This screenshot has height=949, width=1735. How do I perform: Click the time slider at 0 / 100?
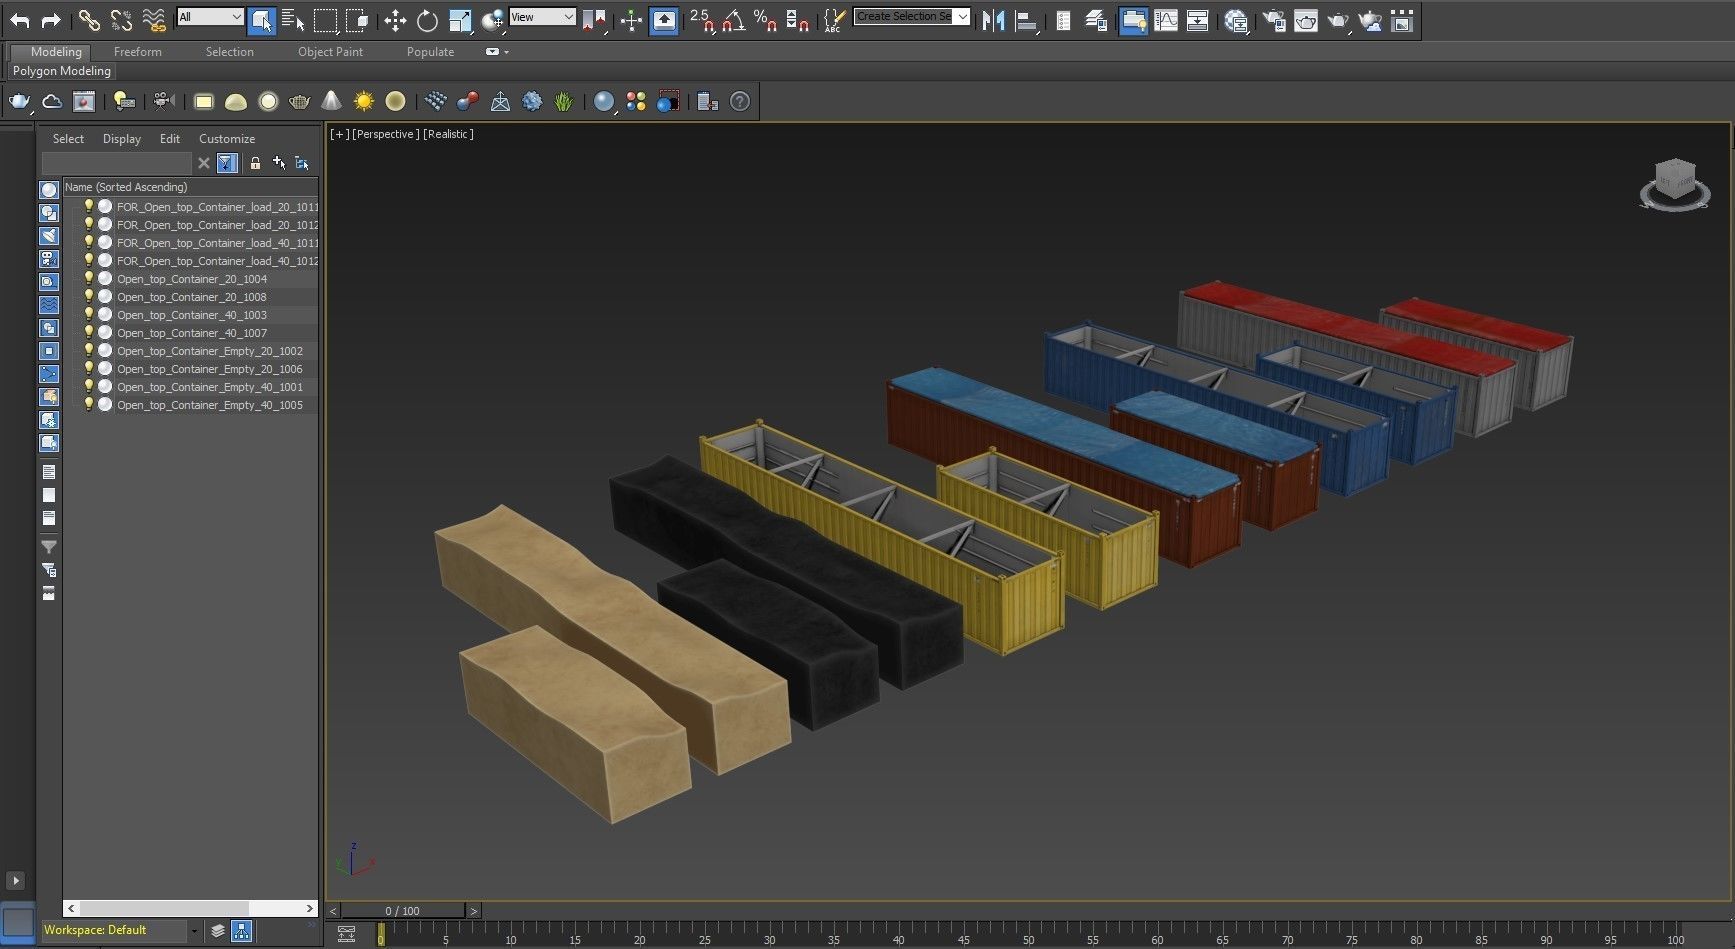403,911
